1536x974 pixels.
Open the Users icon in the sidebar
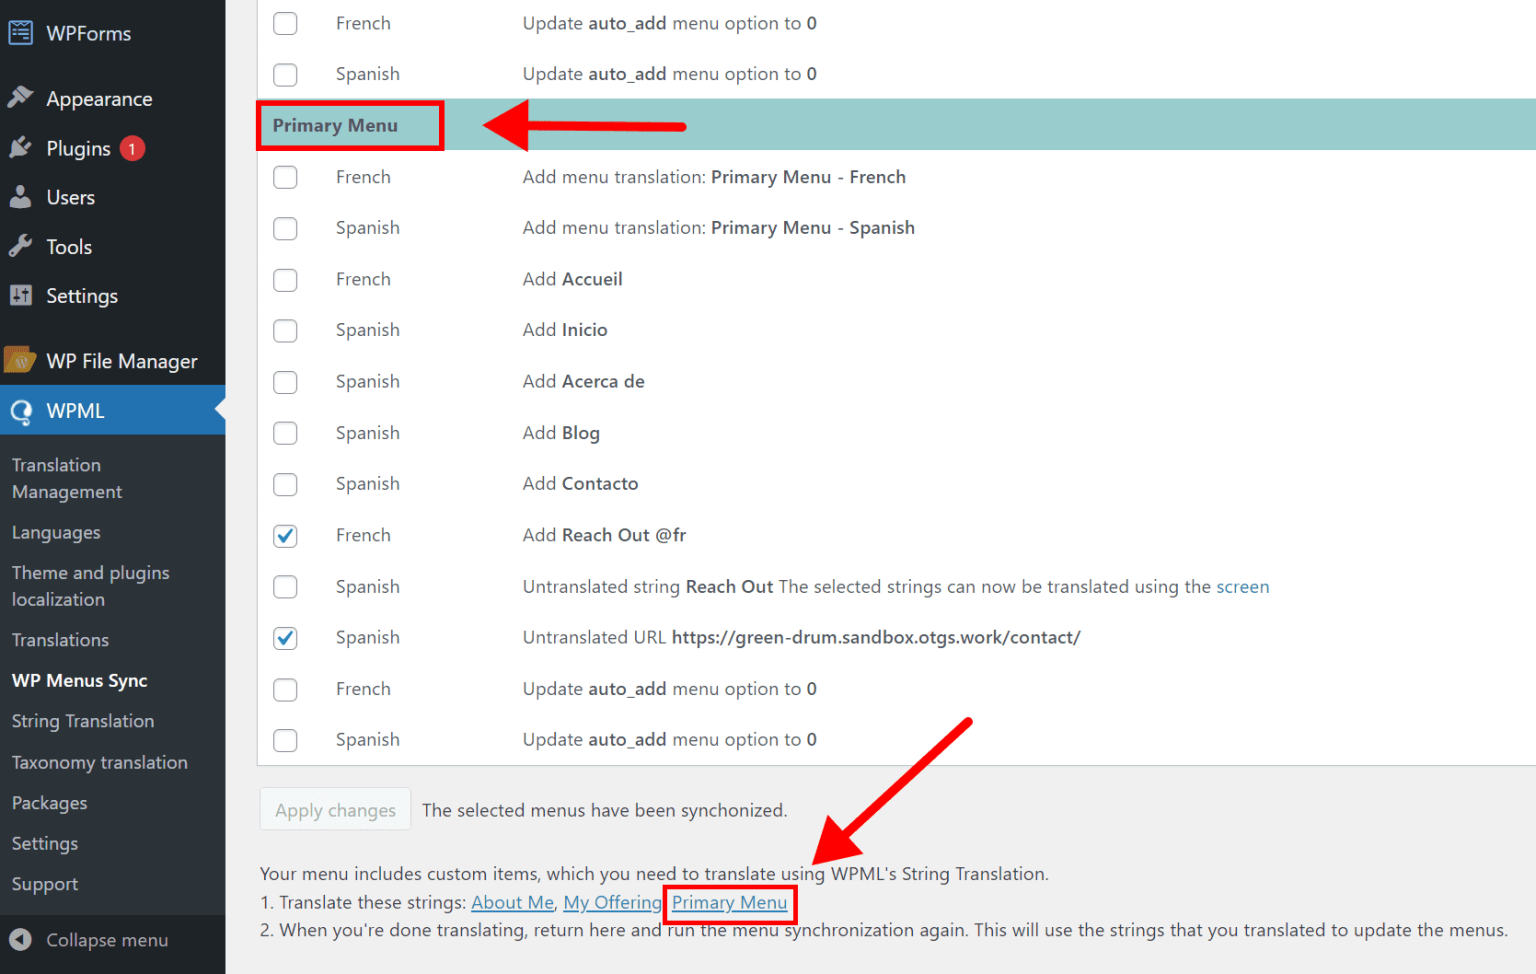[x=21, y=196]
